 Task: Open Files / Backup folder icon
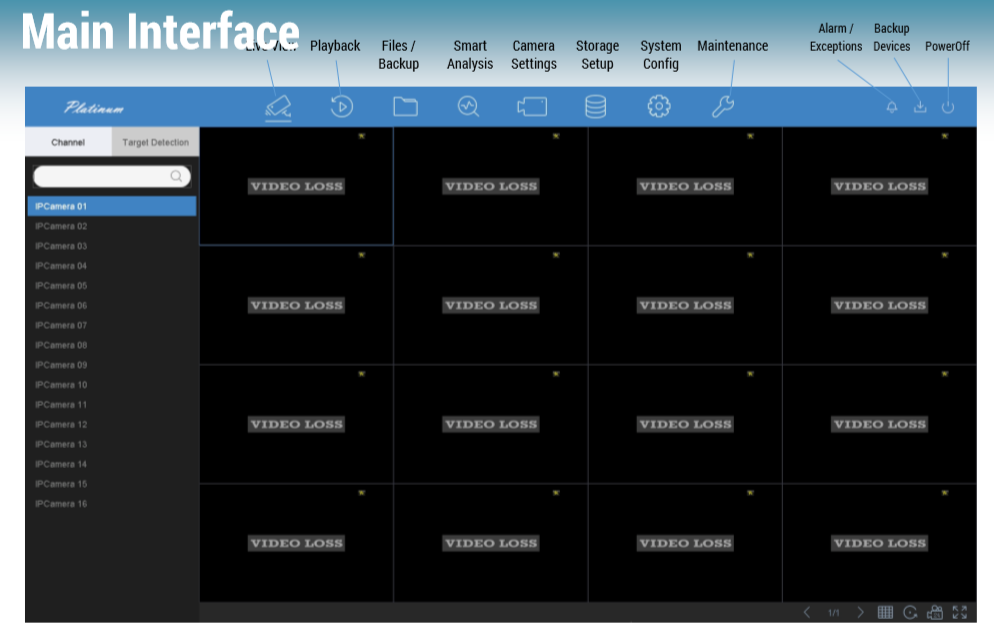(x=405, y=106)
